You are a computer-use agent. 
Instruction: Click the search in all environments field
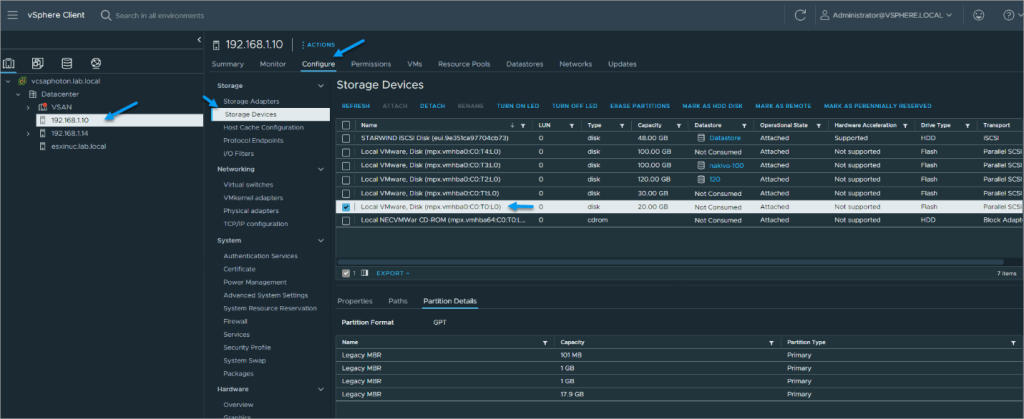pos(160,15)
